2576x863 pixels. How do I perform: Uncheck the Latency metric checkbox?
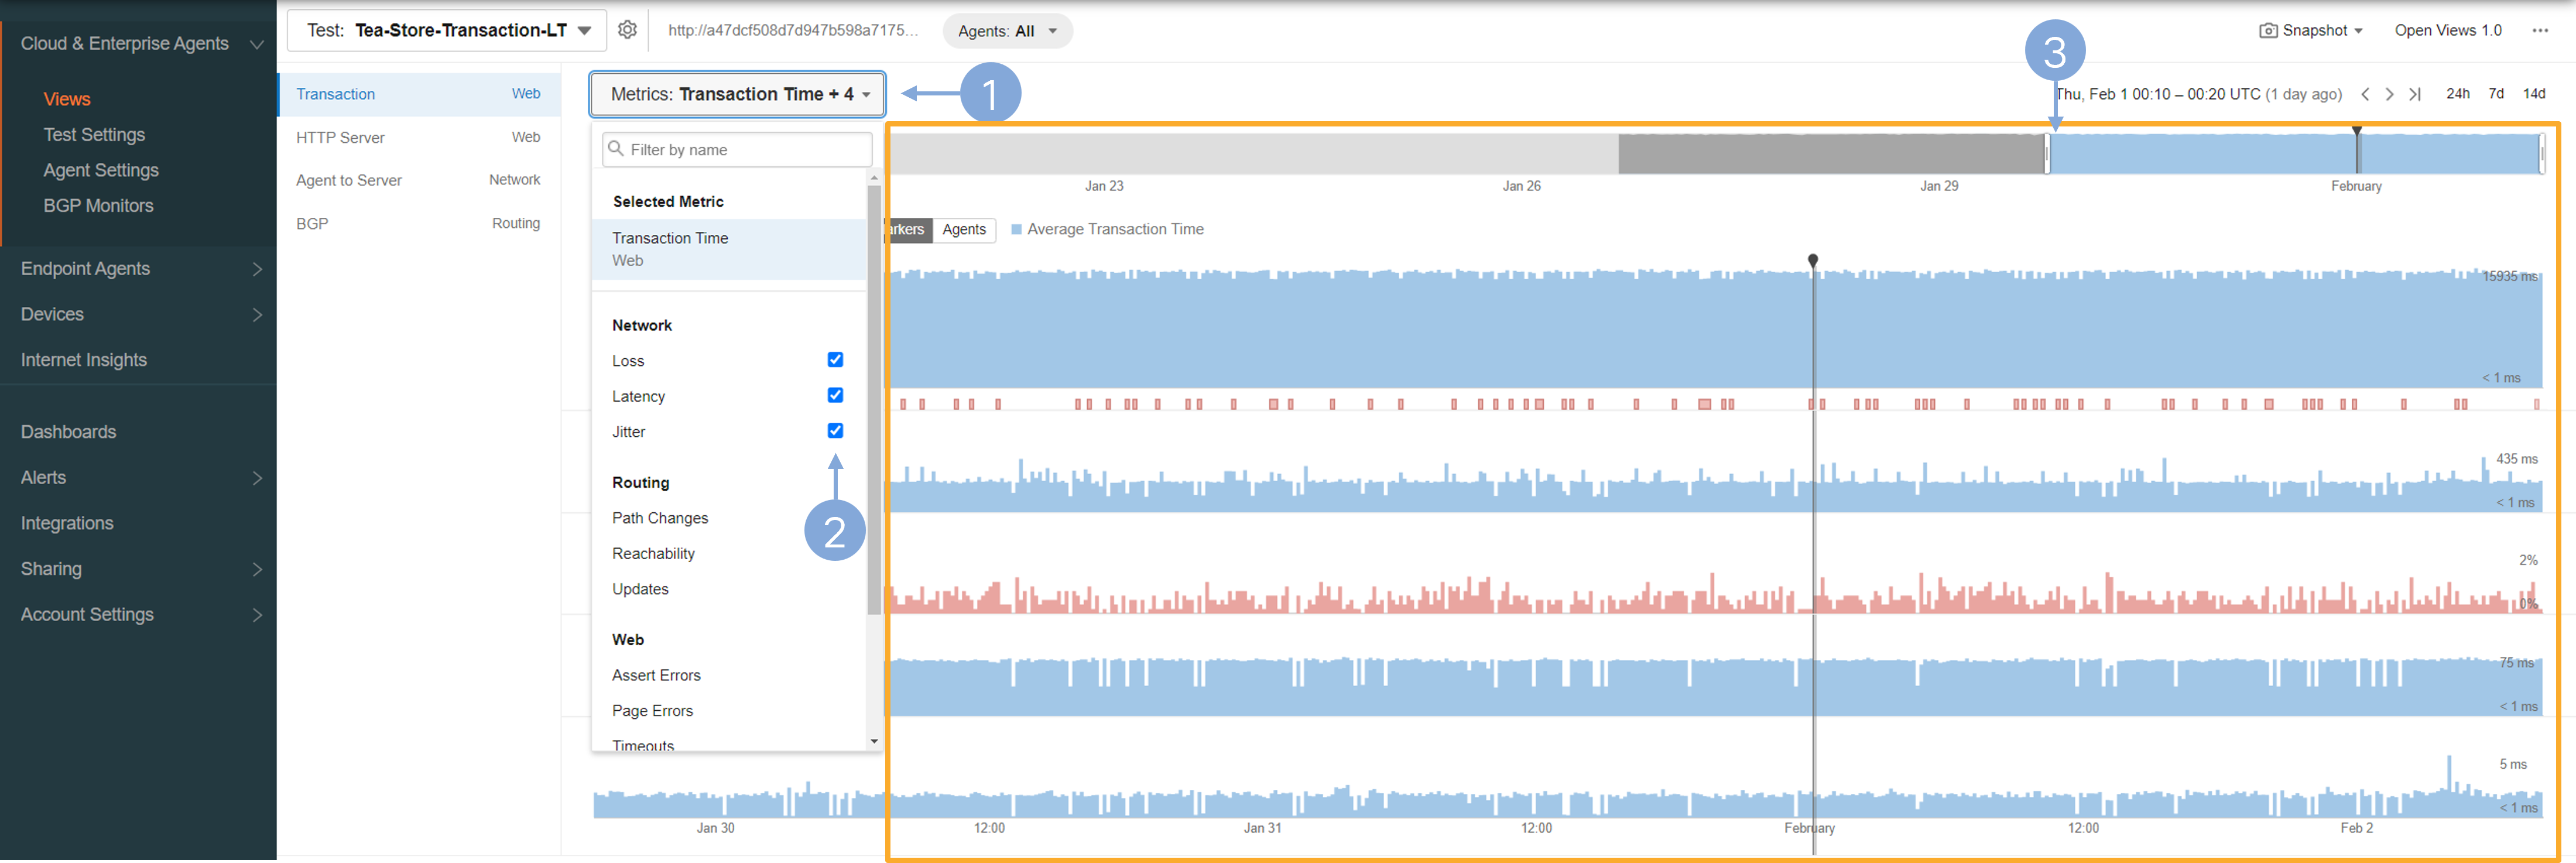[x=835, y=395]
